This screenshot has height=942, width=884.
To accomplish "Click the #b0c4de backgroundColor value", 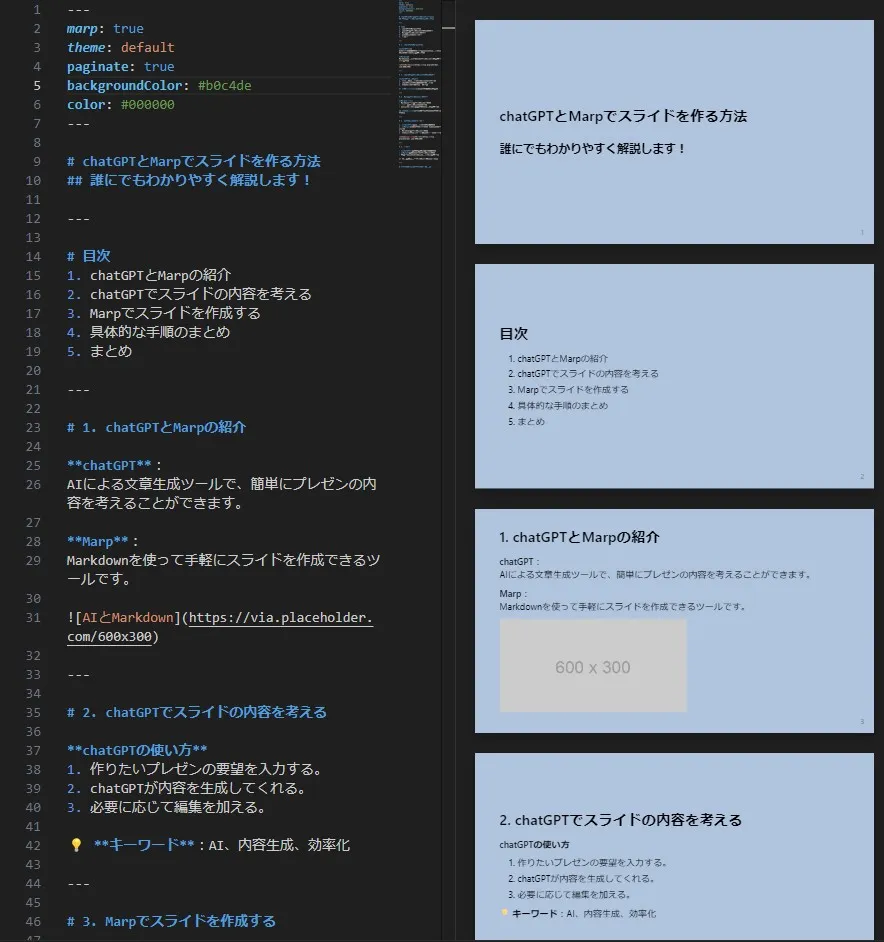I will coord(225,86).
